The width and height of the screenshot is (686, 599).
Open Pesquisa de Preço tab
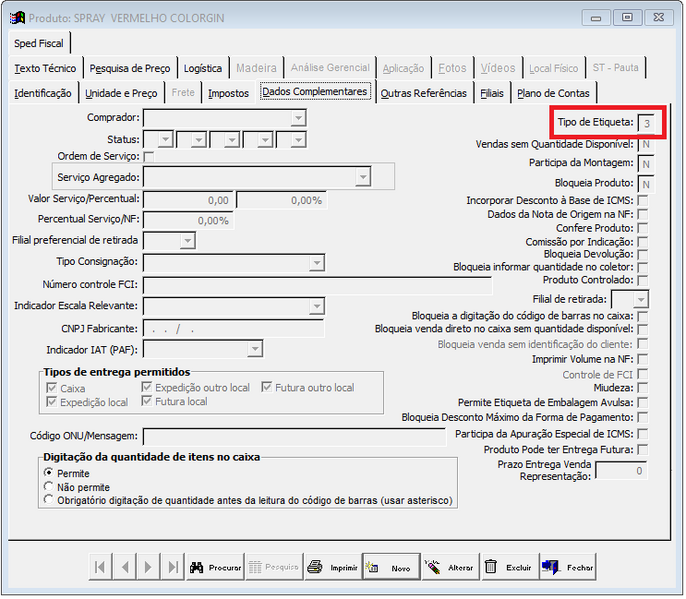(130, 68)
